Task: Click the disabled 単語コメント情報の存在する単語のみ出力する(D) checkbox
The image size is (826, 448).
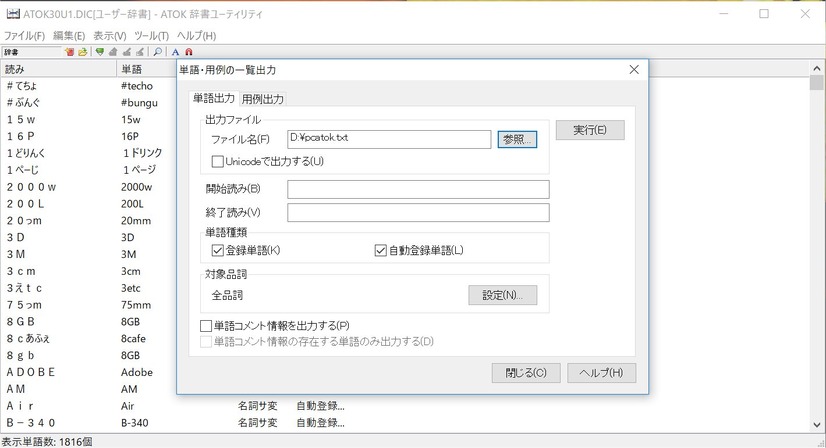Action: coord(206,342)
